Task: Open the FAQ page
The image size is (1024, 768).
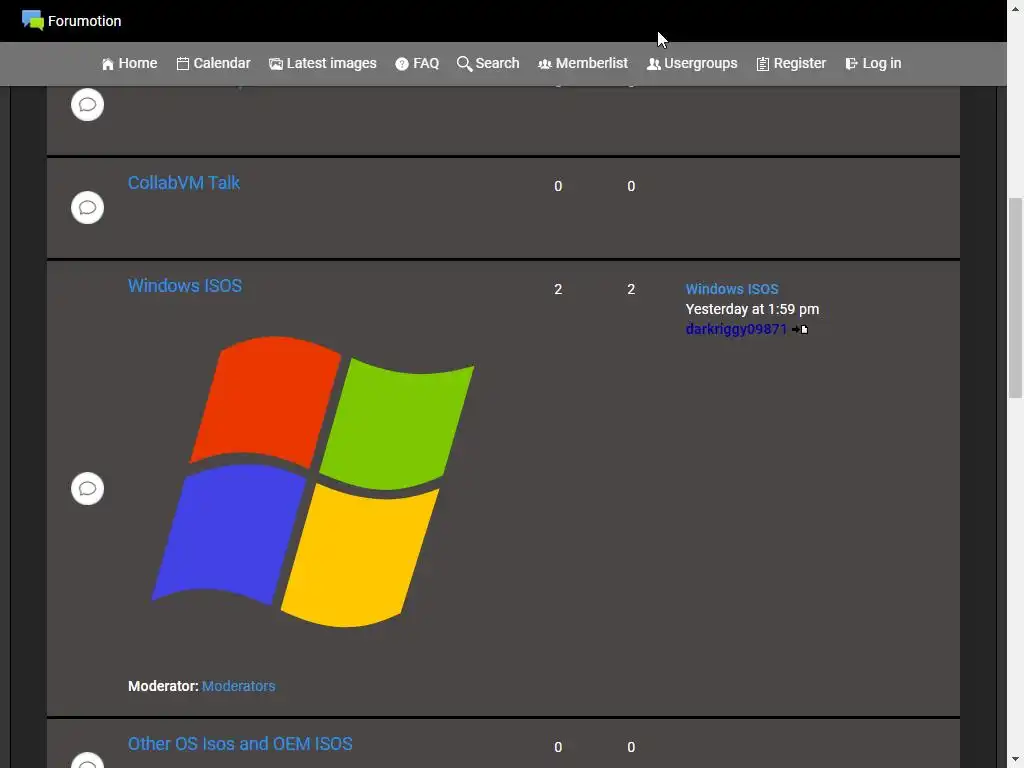Action: click(417, 63)
